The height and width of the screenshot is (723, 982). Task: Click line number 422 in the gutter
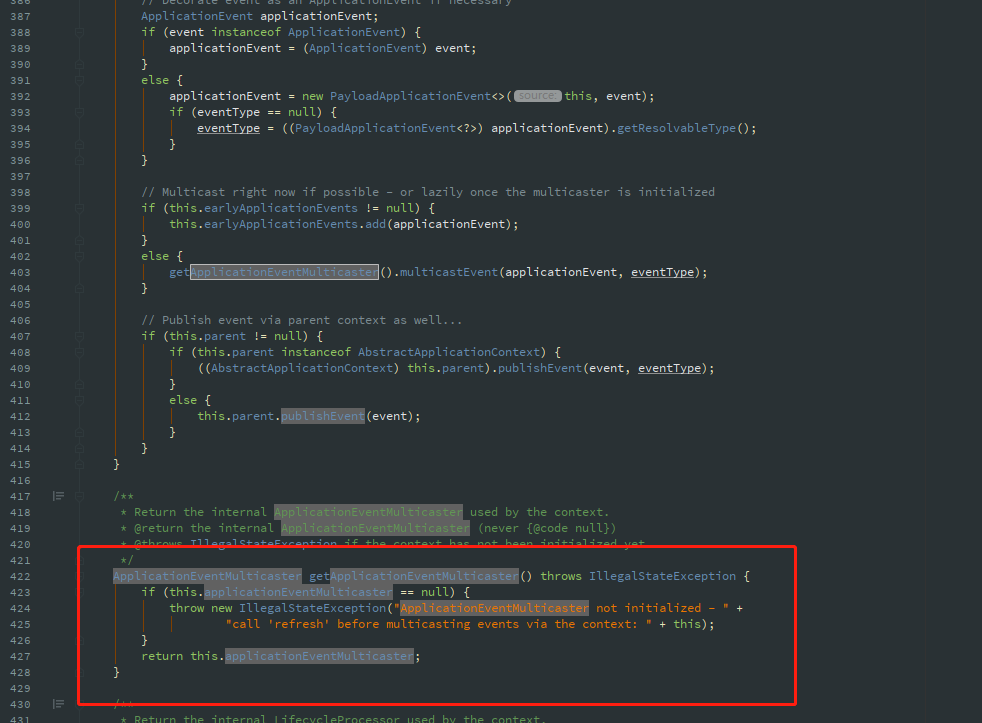click(20, 576)
